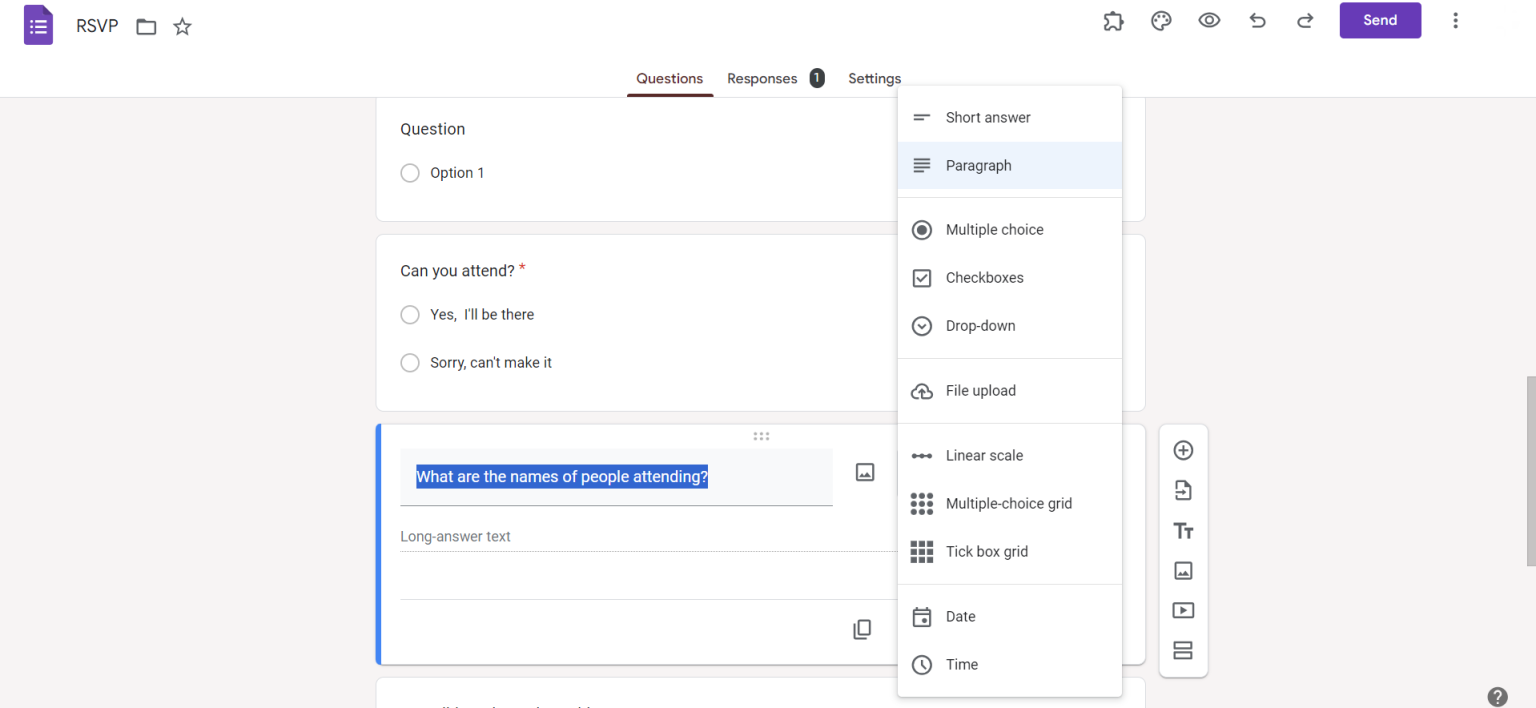Select the Option 1 radio button
1536x708 pixels.
(x=410, y=173)
